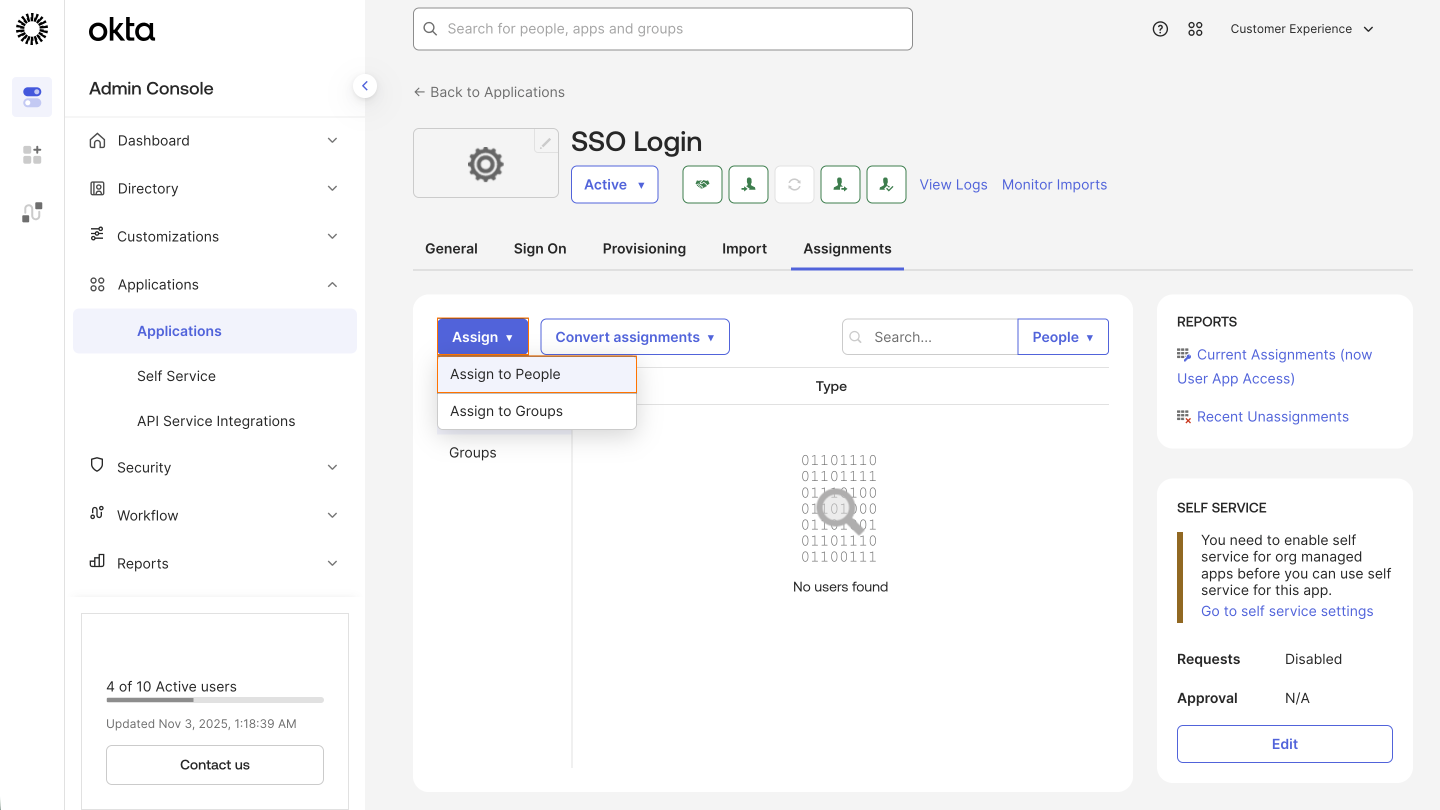Select the import users icon beside Active
1440x810 pixels.
[748, 184]
